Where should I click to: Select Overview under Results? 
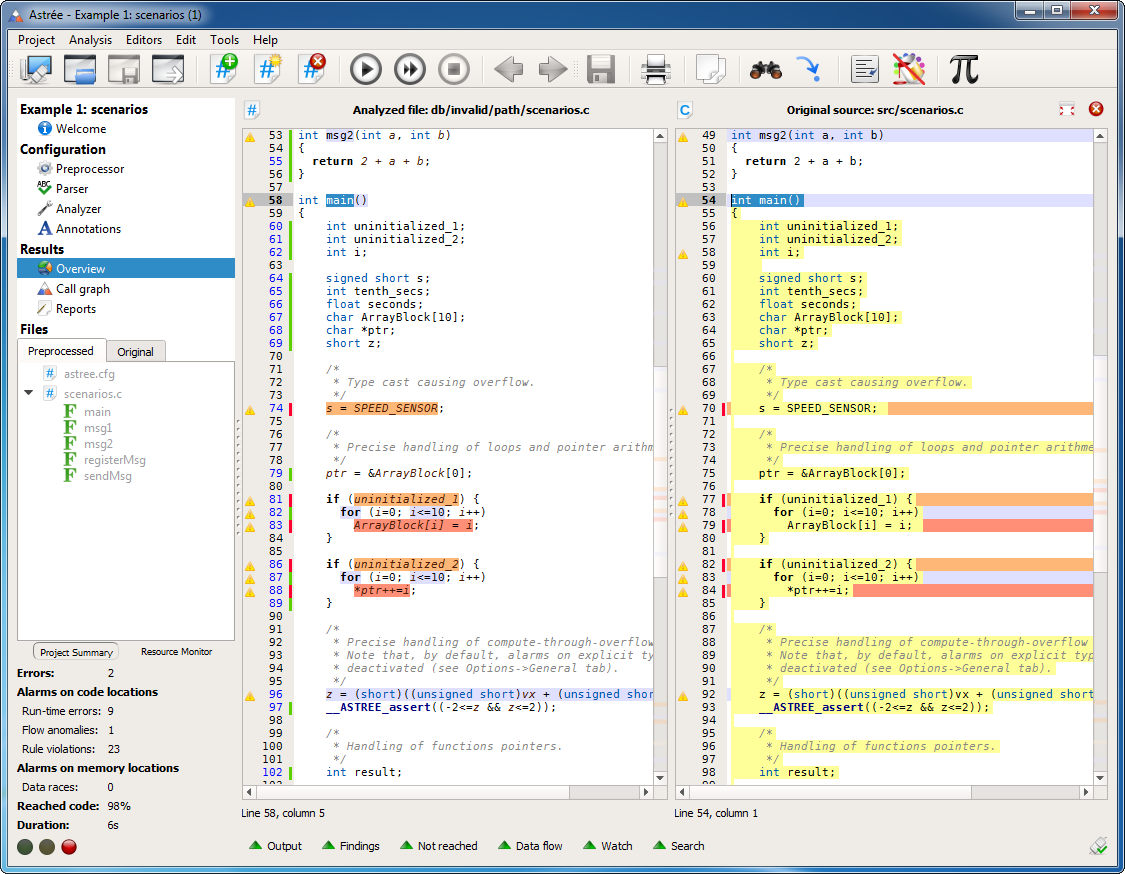(x=126, y=268)
